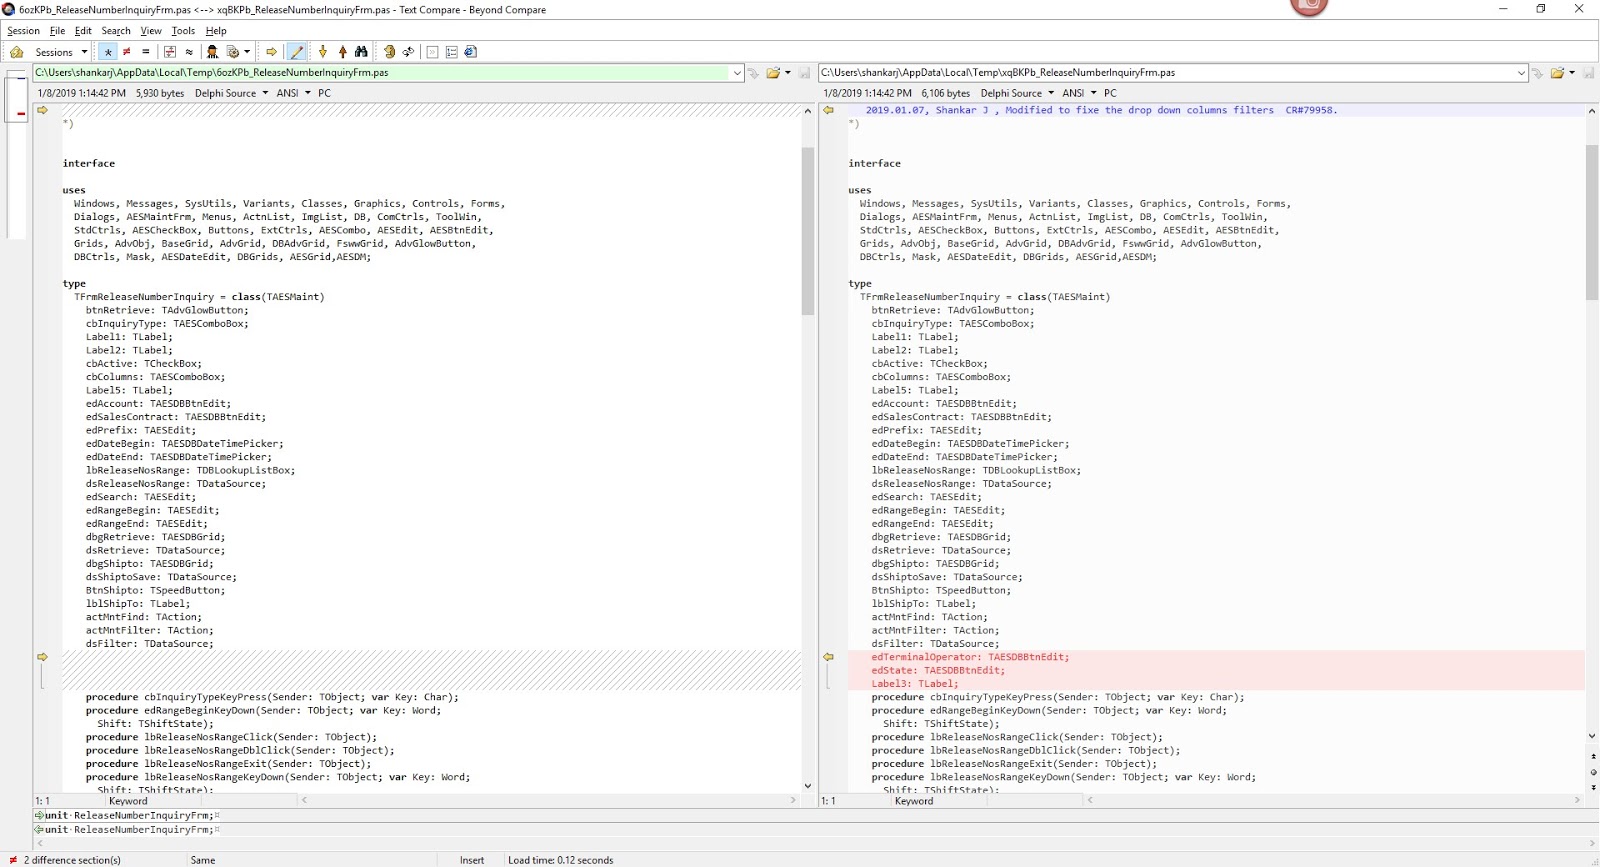1600x867 pixels.
Task: Open left ANSI encoding dropdown
Action: coord(293,93)
